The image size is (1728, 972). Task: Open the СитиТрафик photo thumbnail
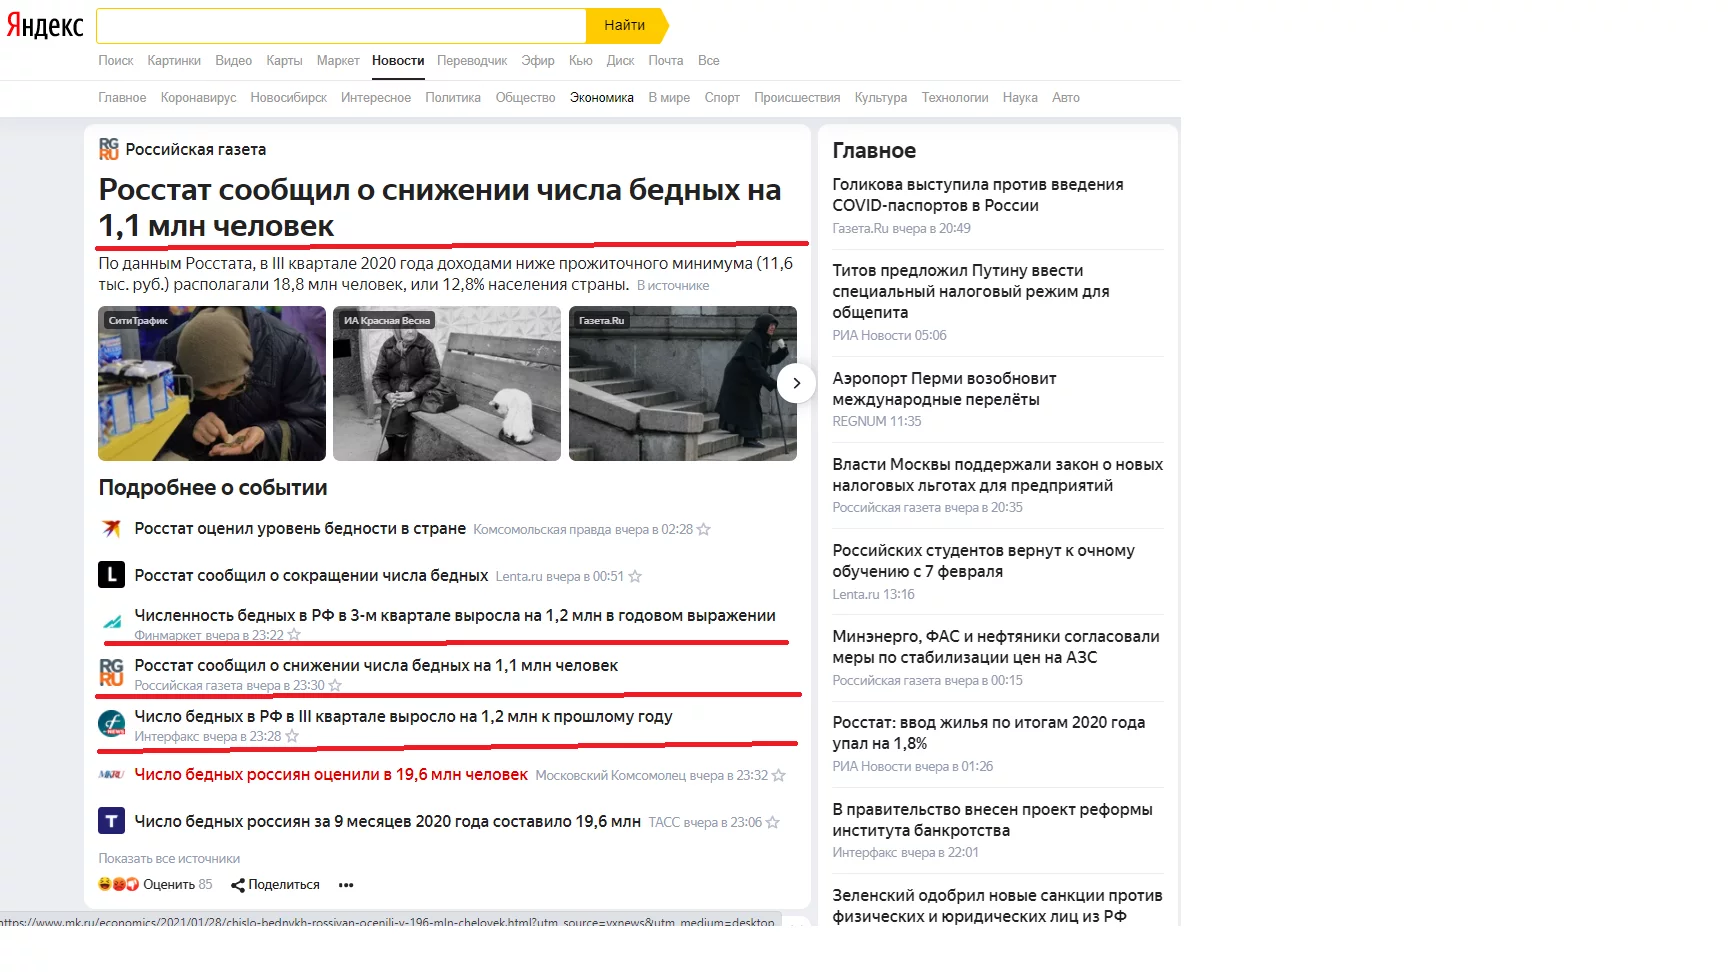click(212, 383)
